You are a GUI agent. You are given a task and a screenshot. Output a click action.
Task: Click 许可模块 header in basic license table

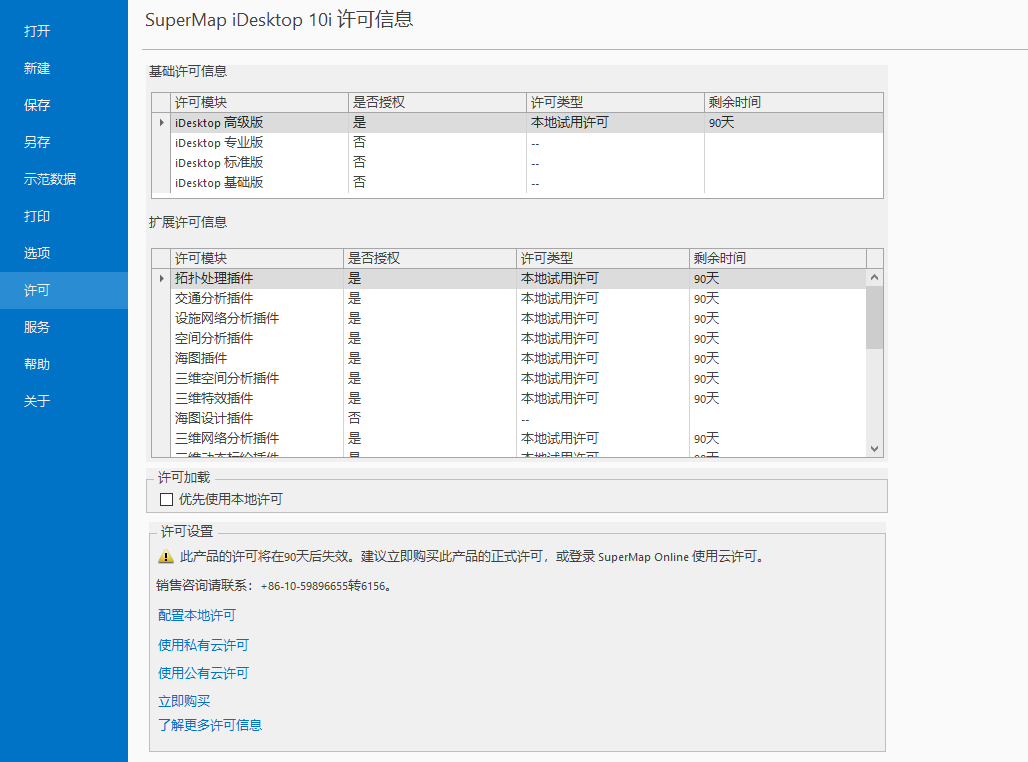point(260,102)
